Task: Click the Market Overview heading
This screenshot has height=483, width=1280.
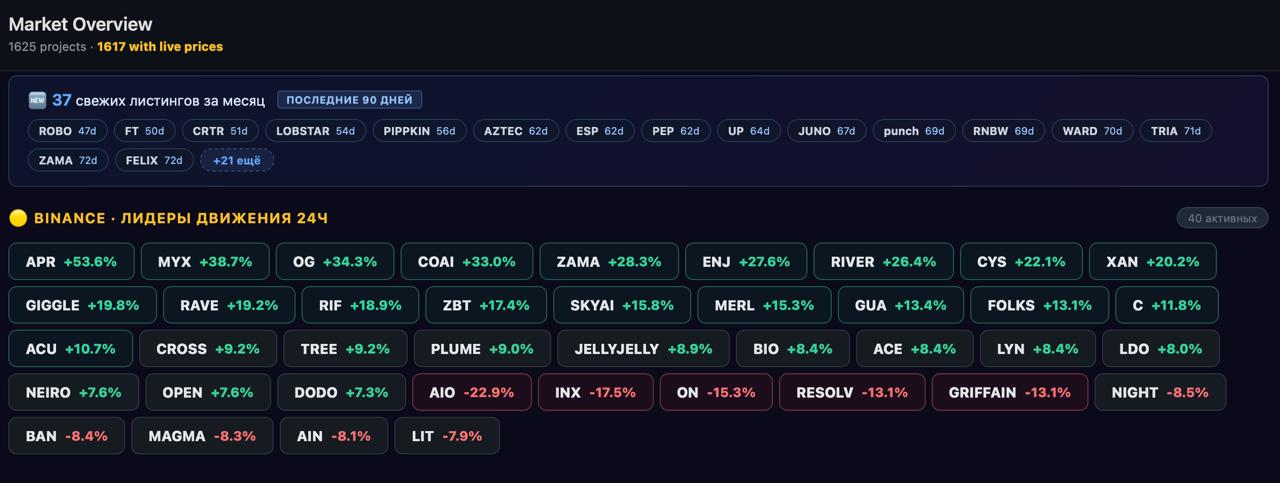Action: pyautogui.click(x=80, y=24)
